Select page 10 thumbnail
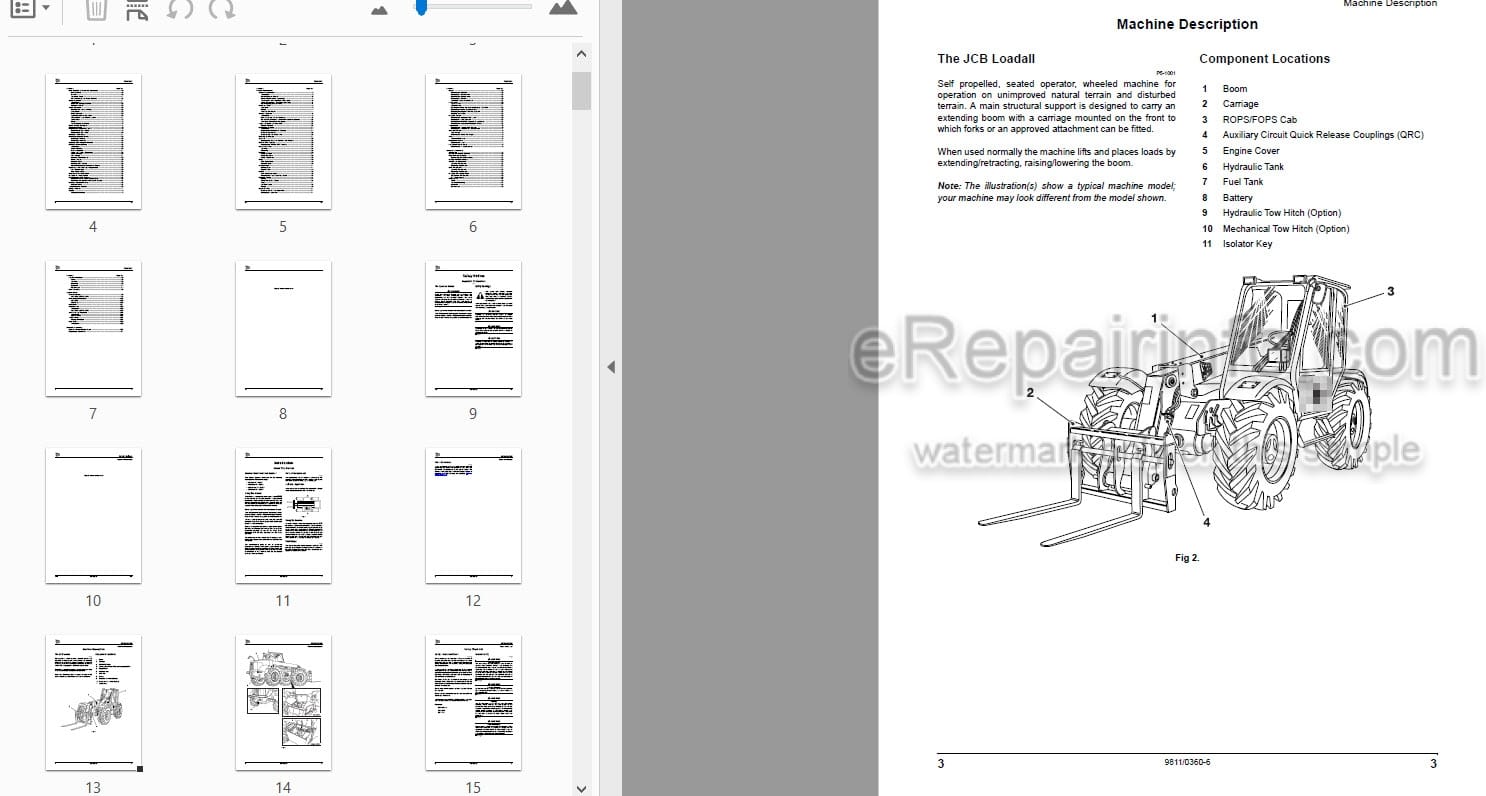1486x796 pixels. pos(93,515)
